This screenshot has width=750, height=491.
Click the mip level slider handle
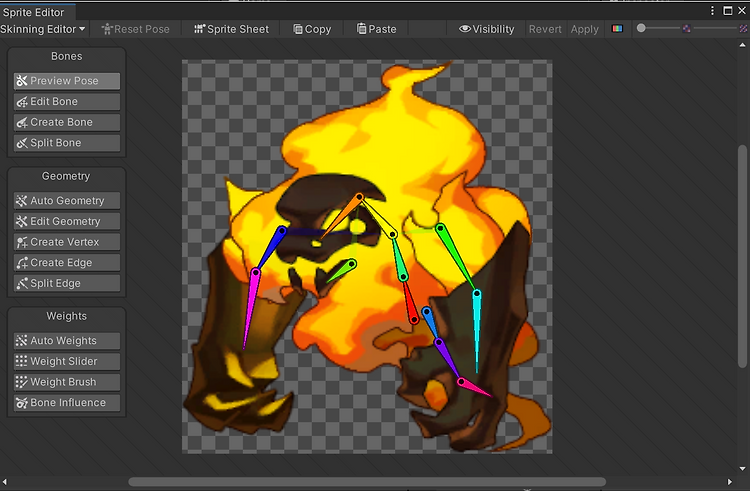pyautogui.click(x=641, y=28)
